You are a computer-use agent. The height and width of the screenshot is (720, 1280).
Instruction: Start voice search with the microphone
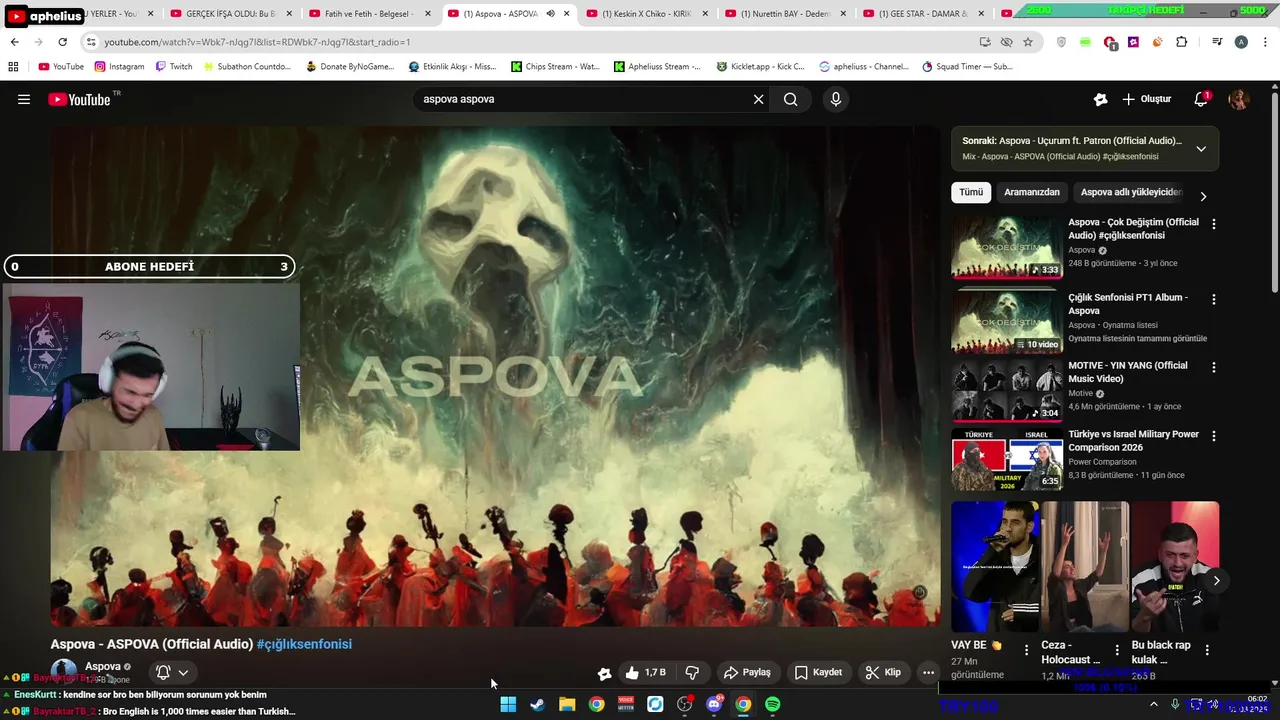coord(836,99)
